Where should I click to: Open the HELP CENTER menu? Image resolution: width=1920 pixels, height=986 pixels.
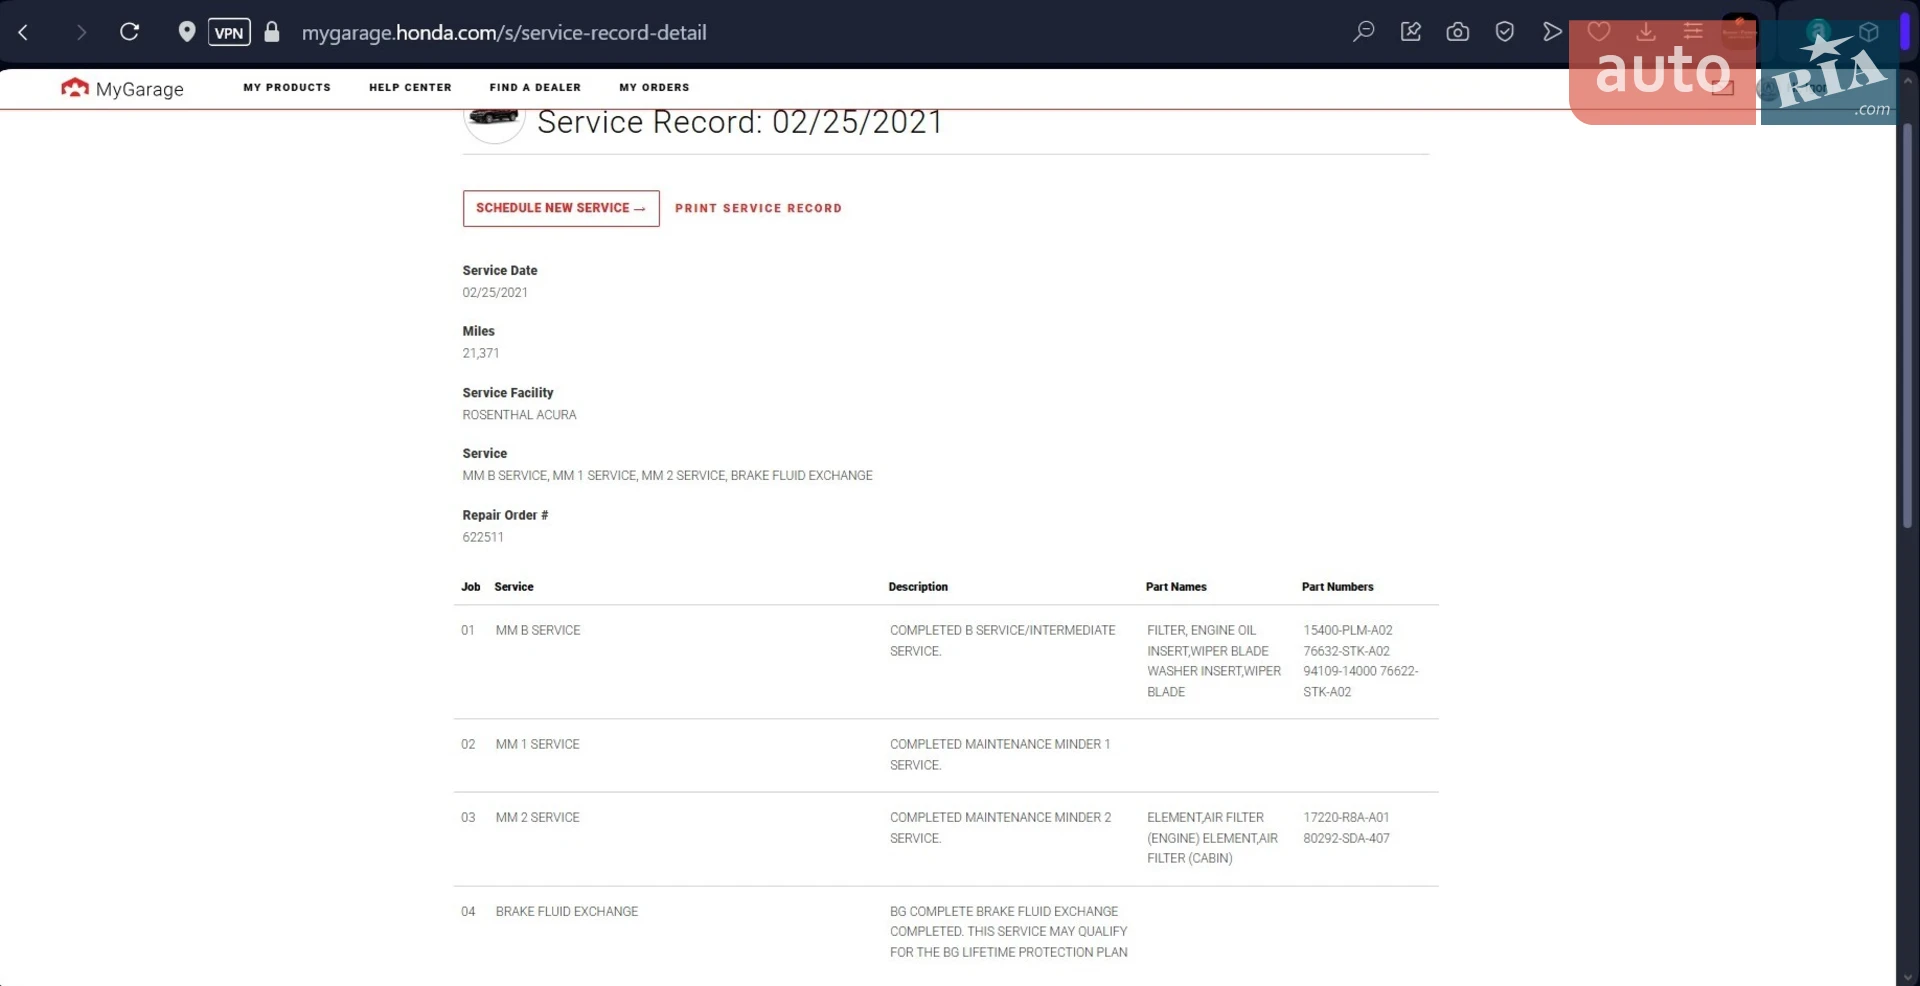(x=410, y=87)
